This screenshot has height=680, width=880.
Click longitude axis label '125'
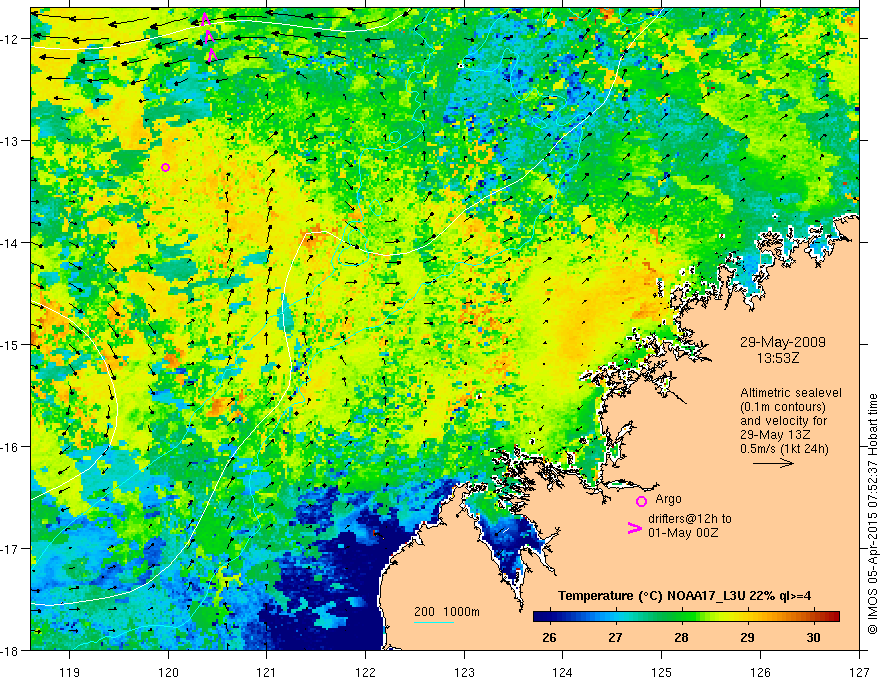(662, 672)
